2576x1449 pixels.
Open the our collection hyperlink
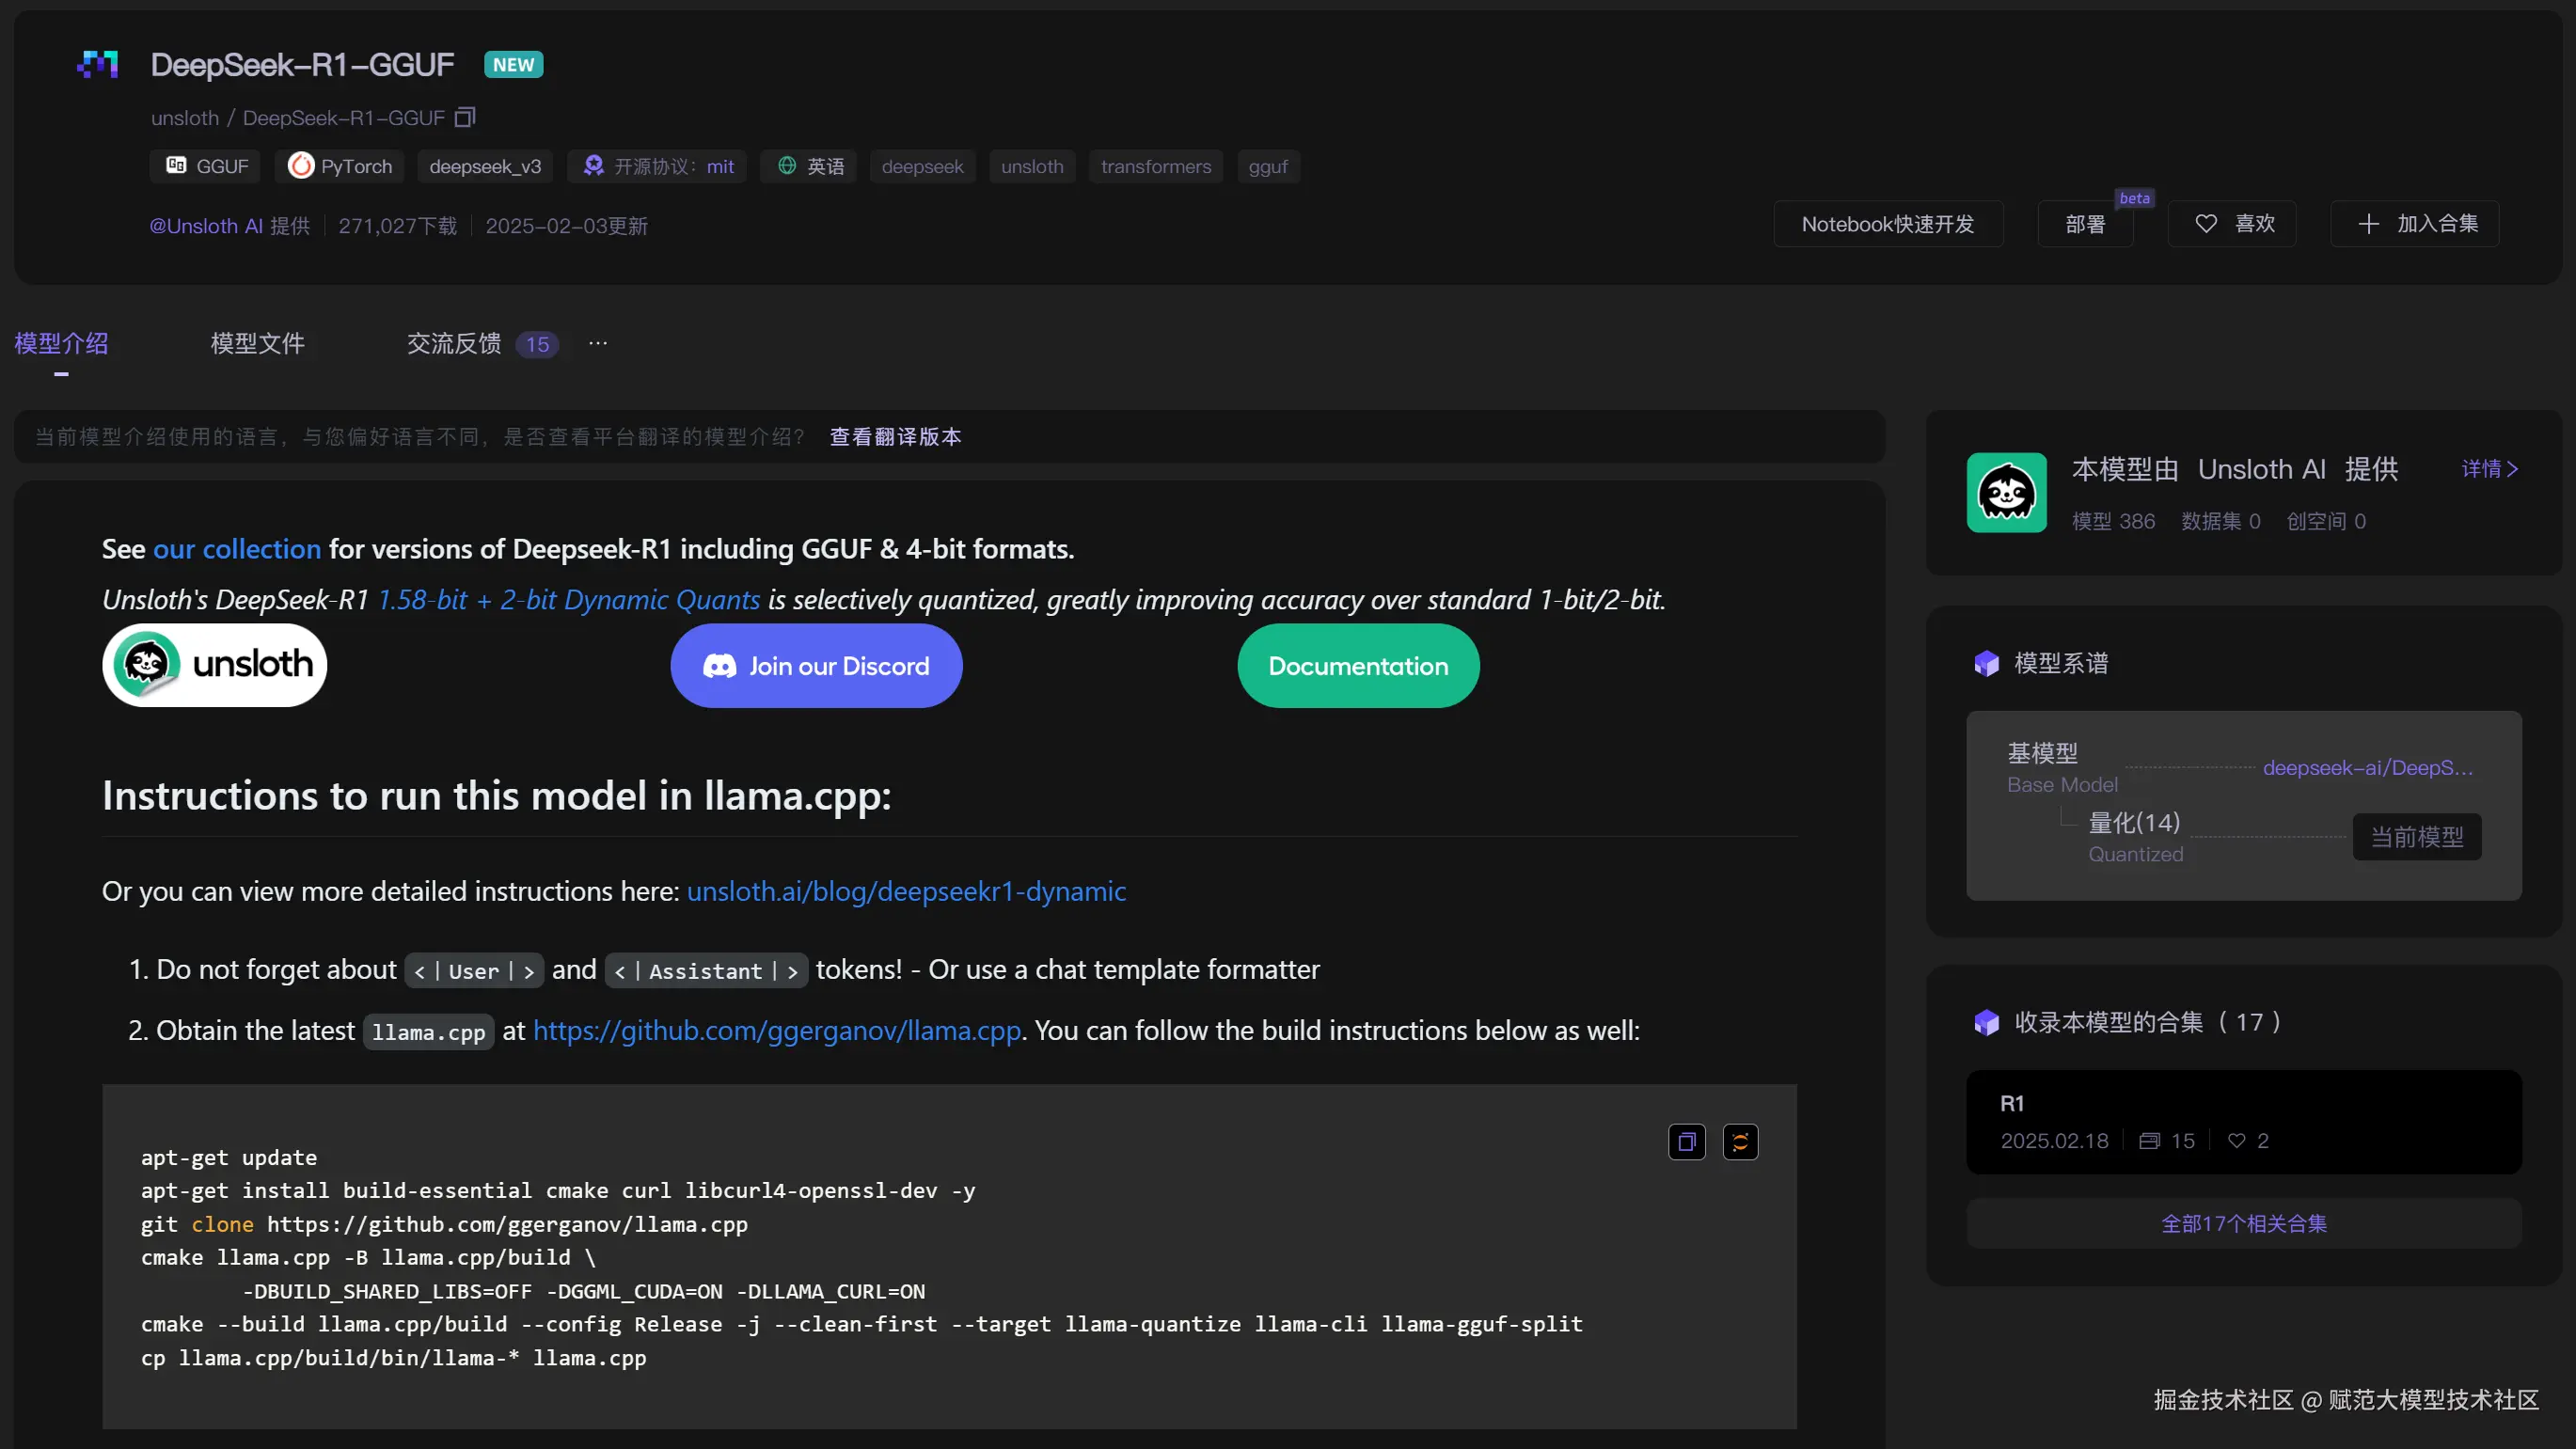[x=237, y=549]
